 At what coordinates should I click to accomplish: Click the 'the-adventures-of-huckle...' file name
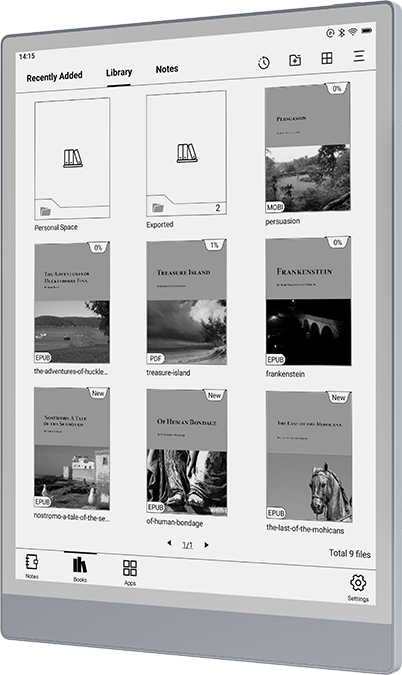click(x=71, y=371)
